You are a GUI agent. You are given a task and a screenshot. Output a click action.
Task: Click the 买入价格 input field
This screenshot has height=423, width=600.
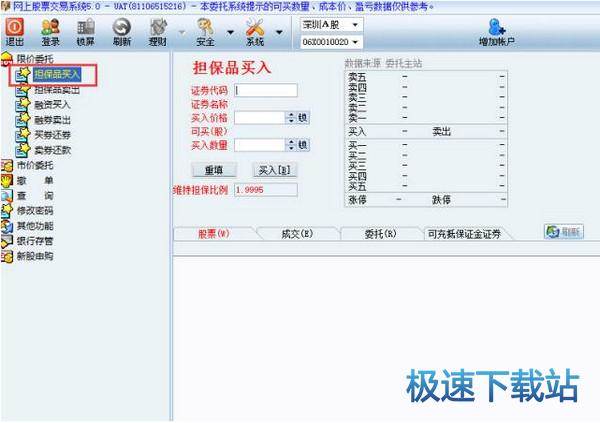coord(260,118)
